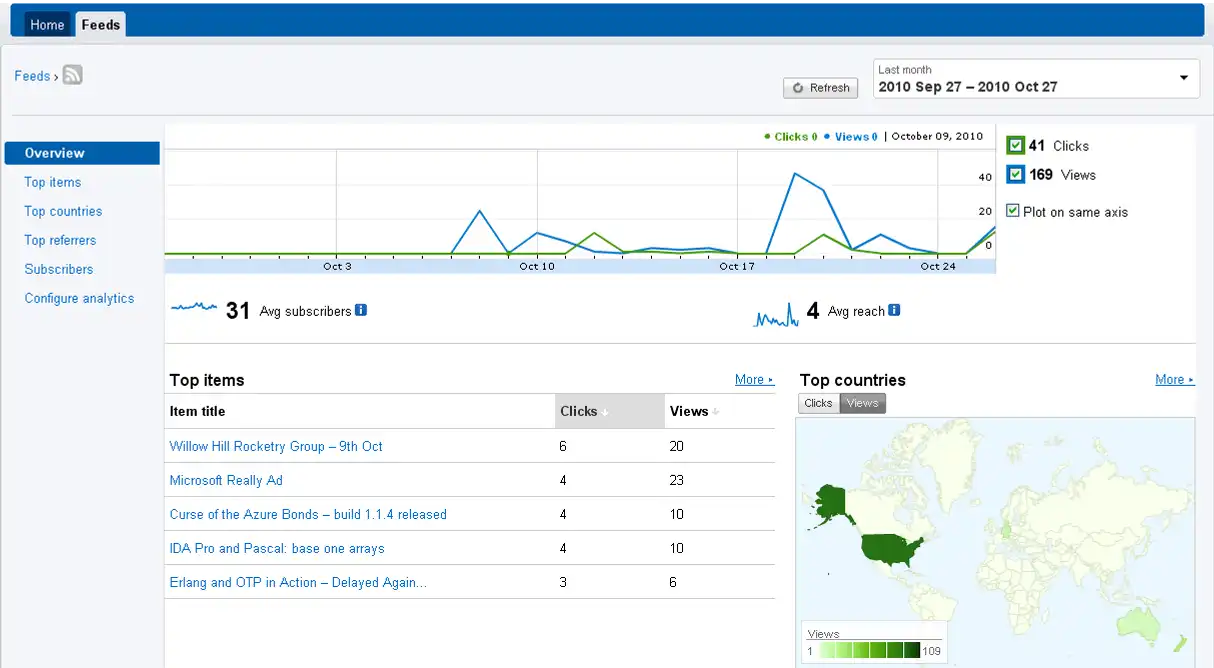This screenshot has height=668, width=1214.
Task: Click the Avg reach sparkline graph
Action: click(776, 315)
